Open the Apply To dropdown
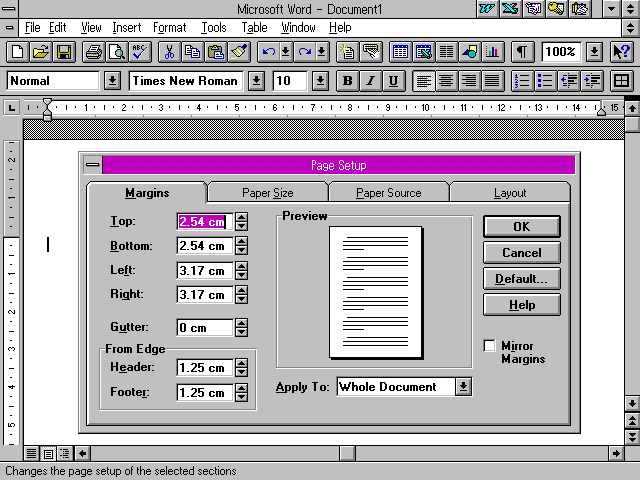This screenshot has height=480, width=640. [463, 386]
